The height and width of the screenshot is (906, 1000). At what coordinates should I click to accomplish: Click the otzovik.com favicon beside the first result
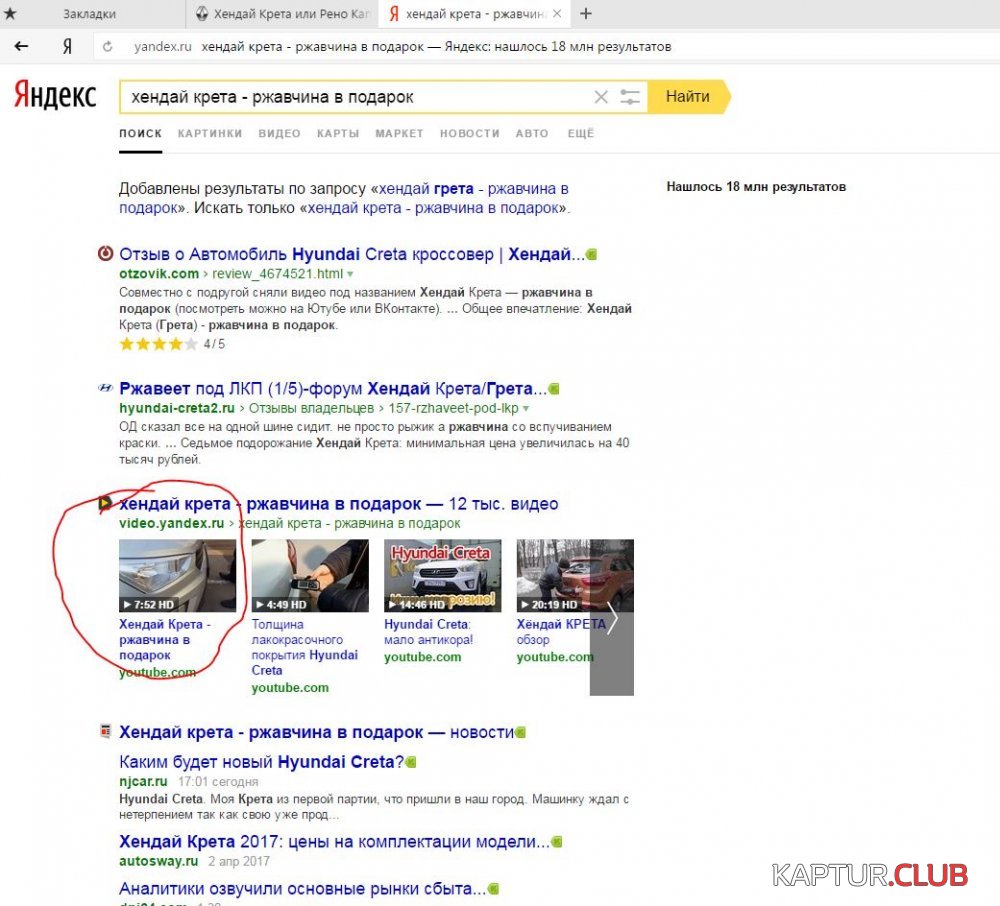(105, 254)
